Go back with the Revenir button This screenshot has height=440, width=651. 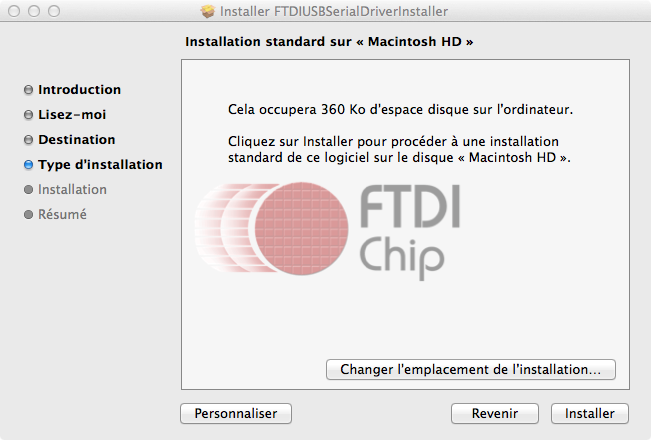pyautogui.click(x=493, y=413)
